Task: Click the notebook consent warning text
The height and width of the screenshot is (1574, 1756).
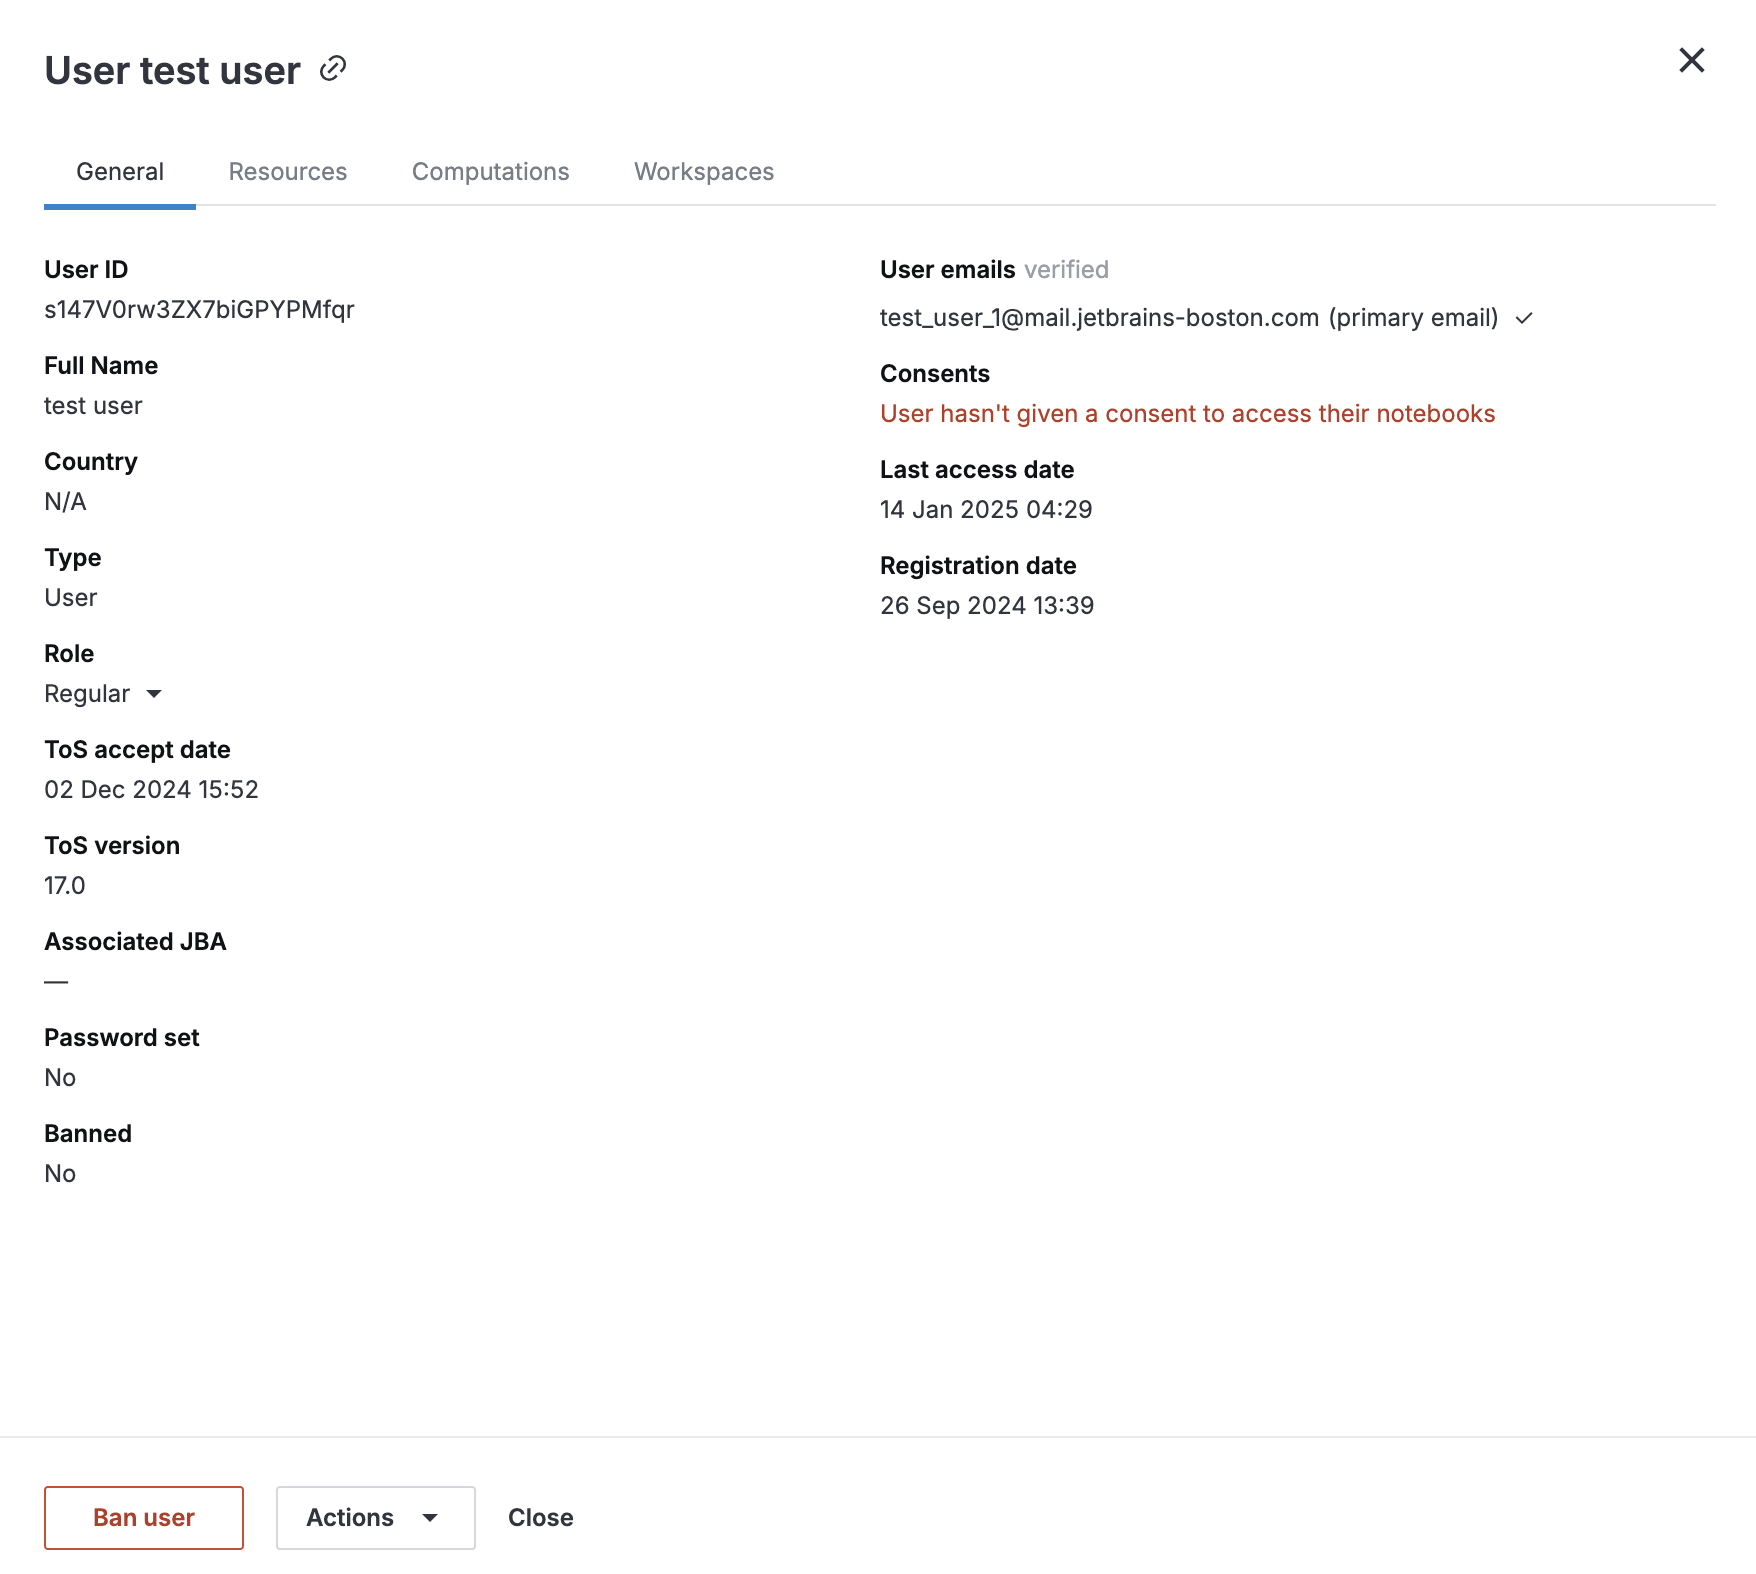Action: coord(1187,414)
